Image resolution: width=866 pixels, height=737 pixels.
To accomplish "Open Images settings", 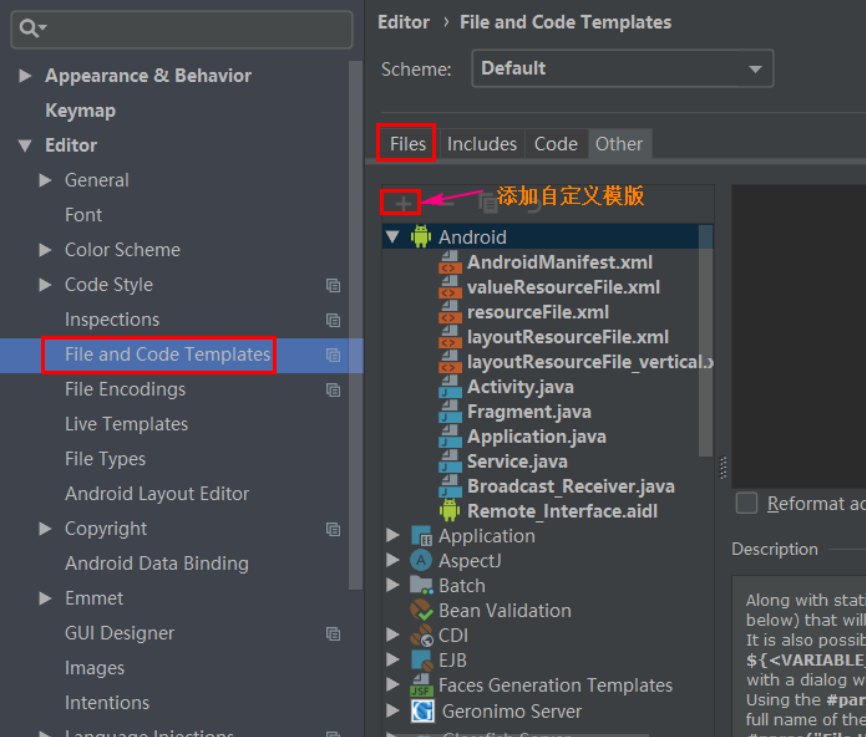I will [94, 668].
